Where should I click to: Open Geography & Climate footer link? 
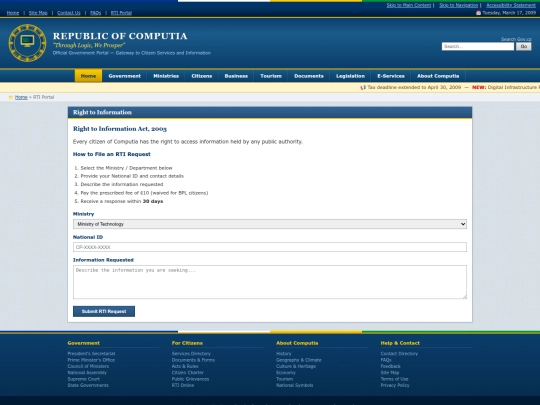pyautogui.click(x=299, y=360)
